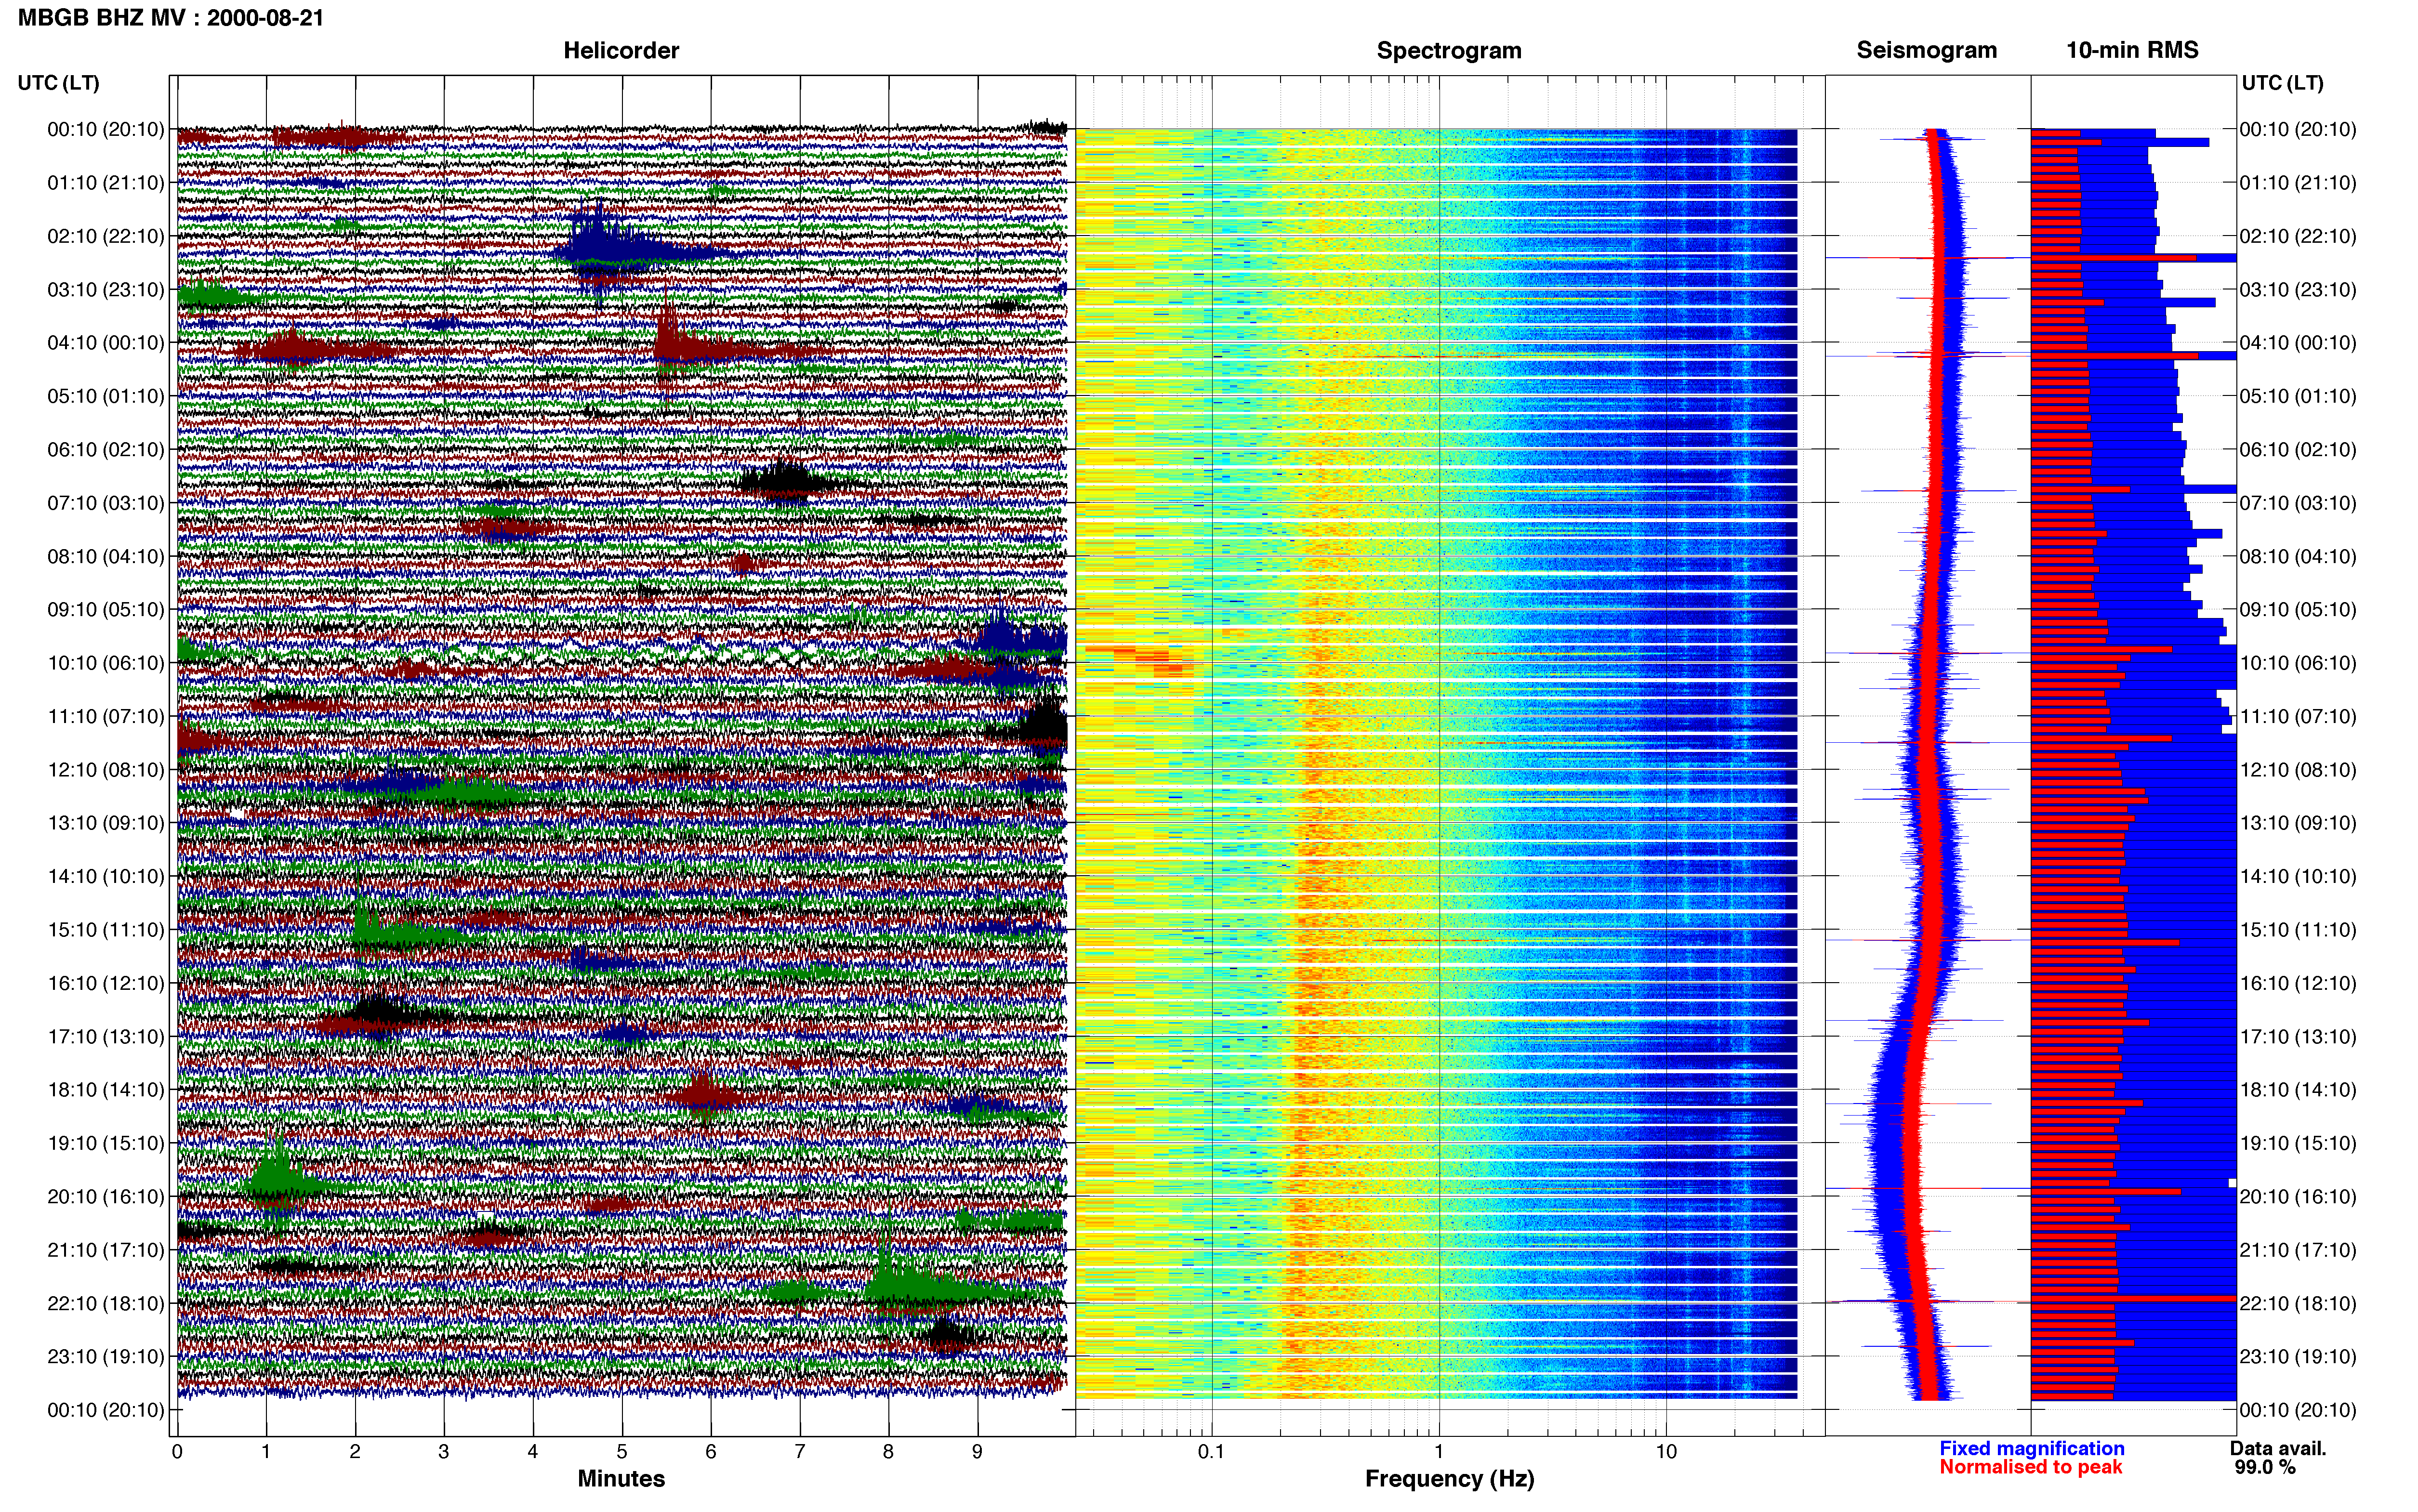Image resolution: width=2418 pixels, height=1512 pixels.
Task: Click right time label '23:10 (19:10)'
Action: [2298, 1357]
